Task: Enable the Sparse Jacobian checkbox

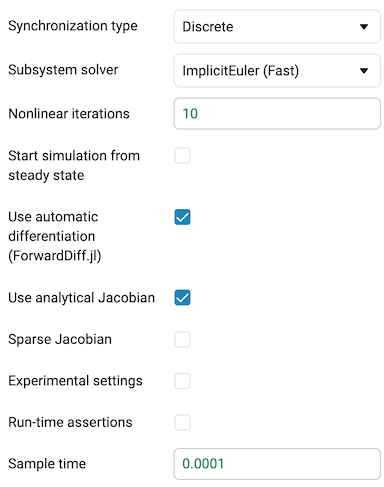Action: 182,339
